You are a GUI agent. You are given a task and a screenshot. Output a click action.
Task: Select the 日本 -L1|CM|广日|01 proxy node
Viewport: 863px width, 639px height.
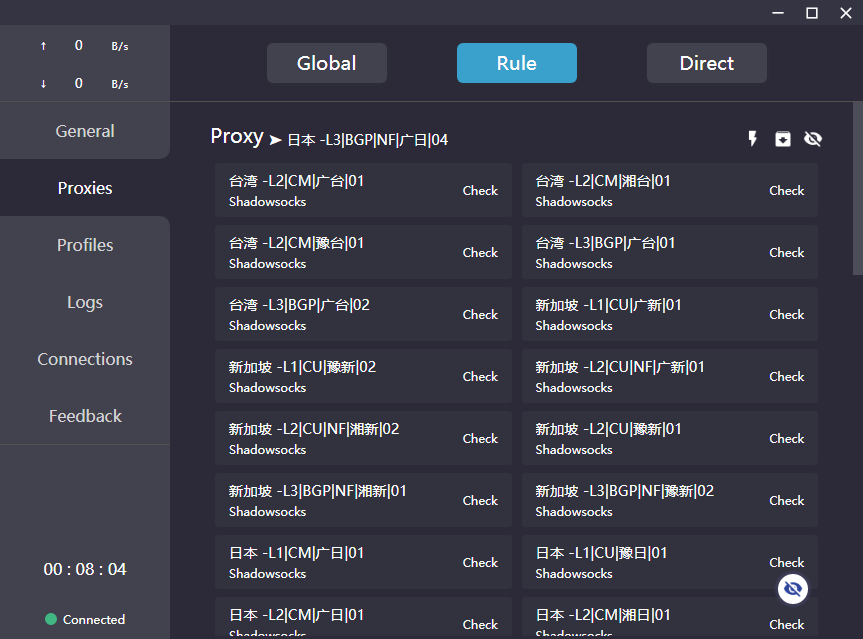point(330,562)
